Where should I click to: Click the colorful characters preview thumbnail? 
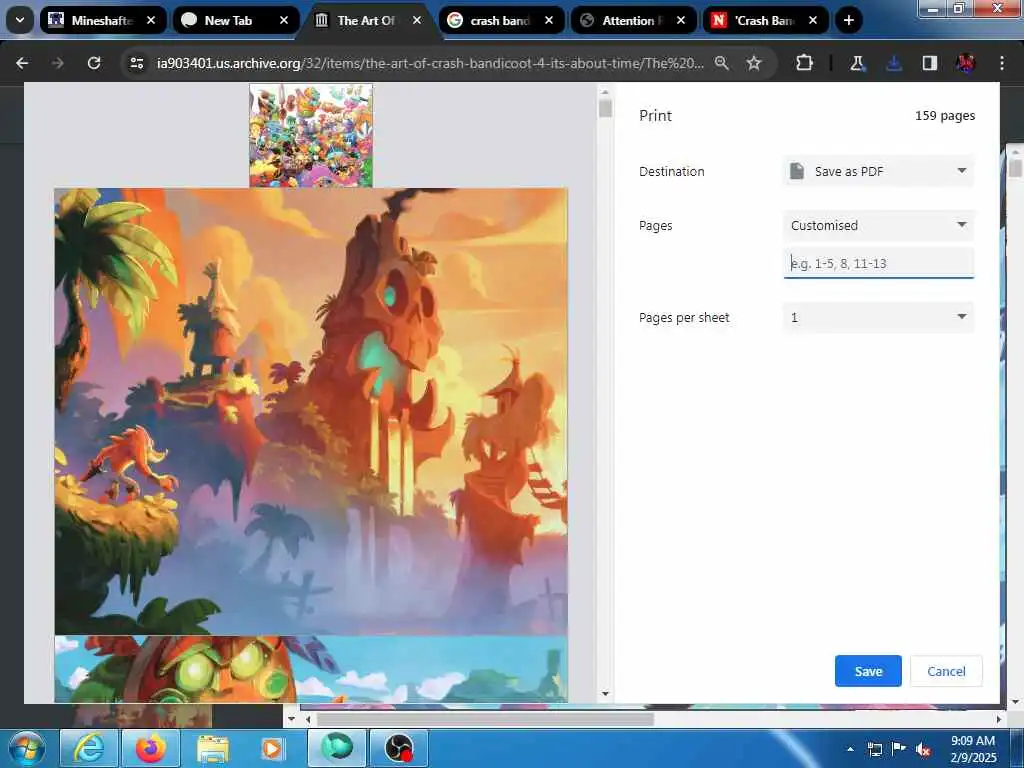pyautogui.click(x=311, y=135)
